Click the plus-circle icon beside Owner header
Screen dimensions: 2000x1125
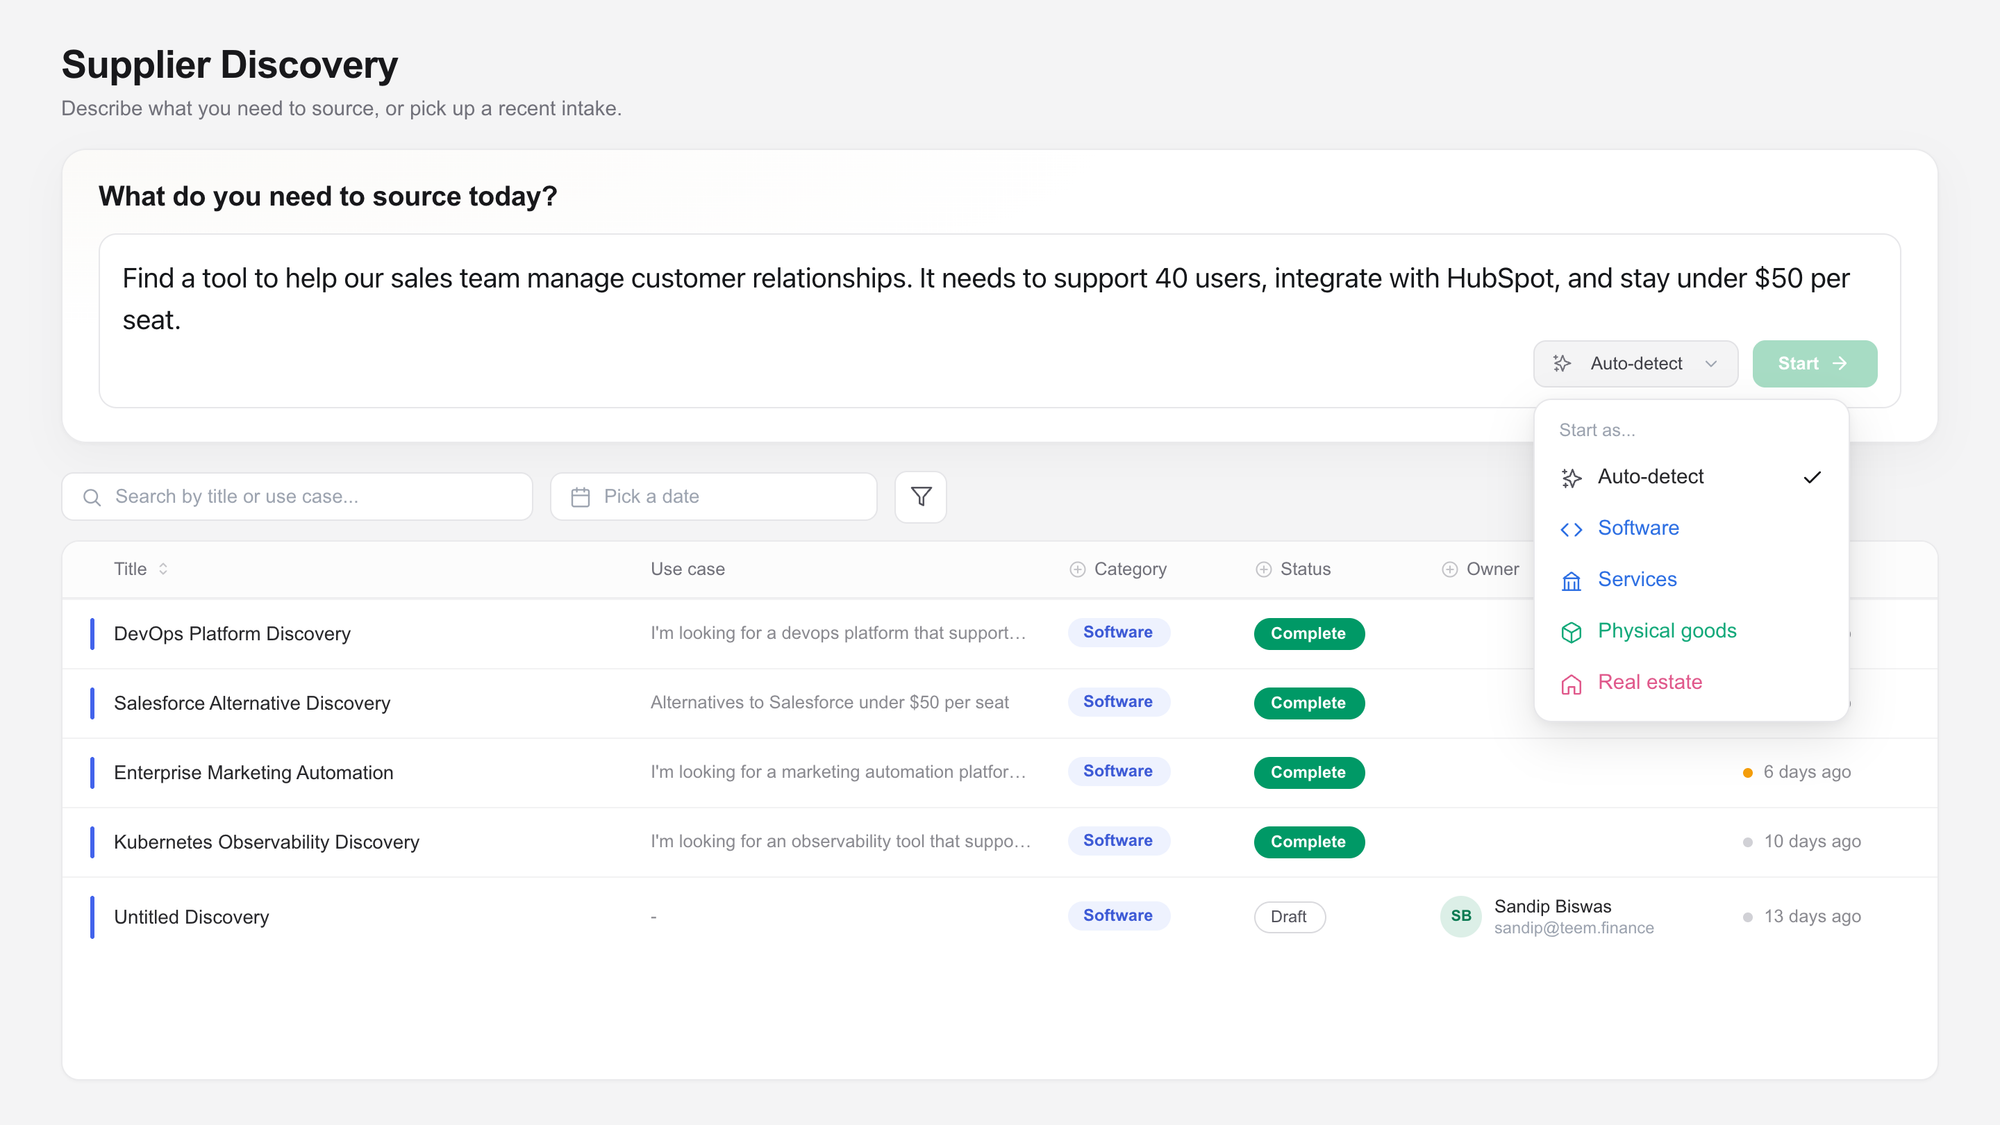point(1449,569)
